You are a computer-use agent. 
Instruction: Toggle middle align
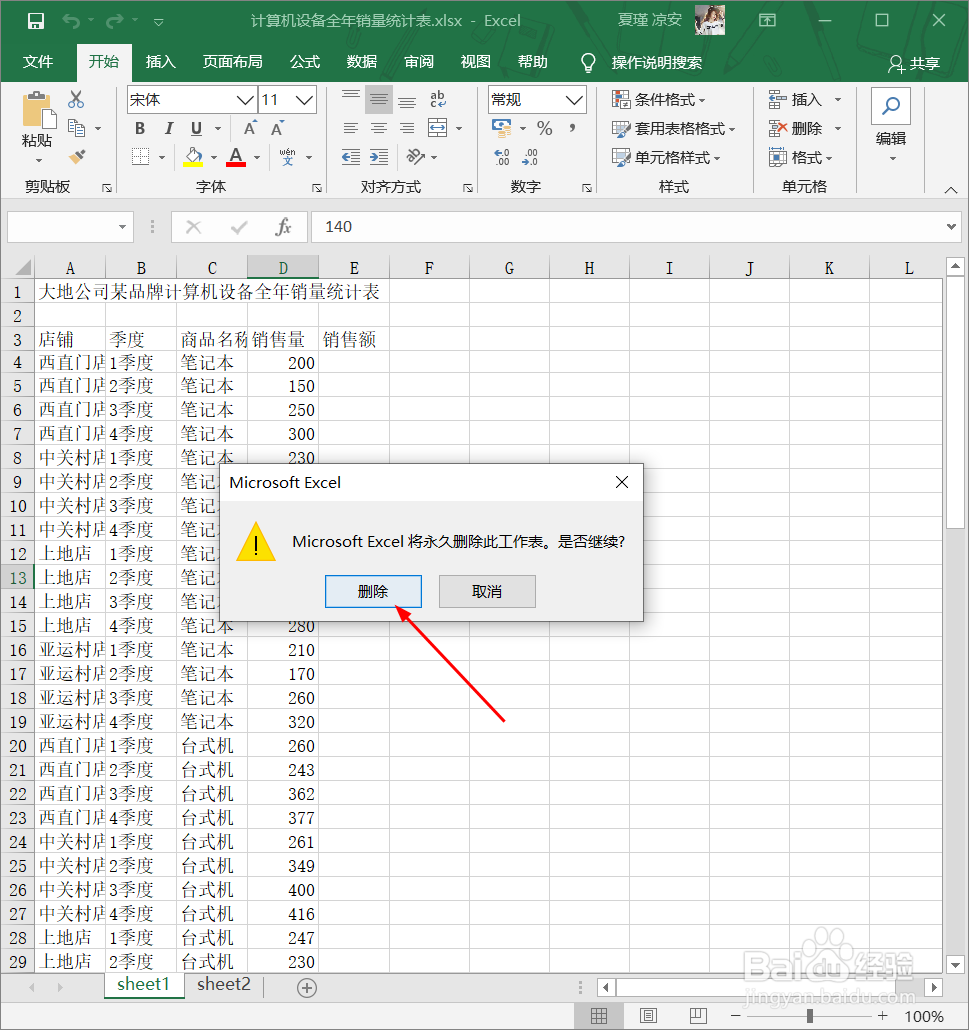pyautogui.click(x=379, y=99)
